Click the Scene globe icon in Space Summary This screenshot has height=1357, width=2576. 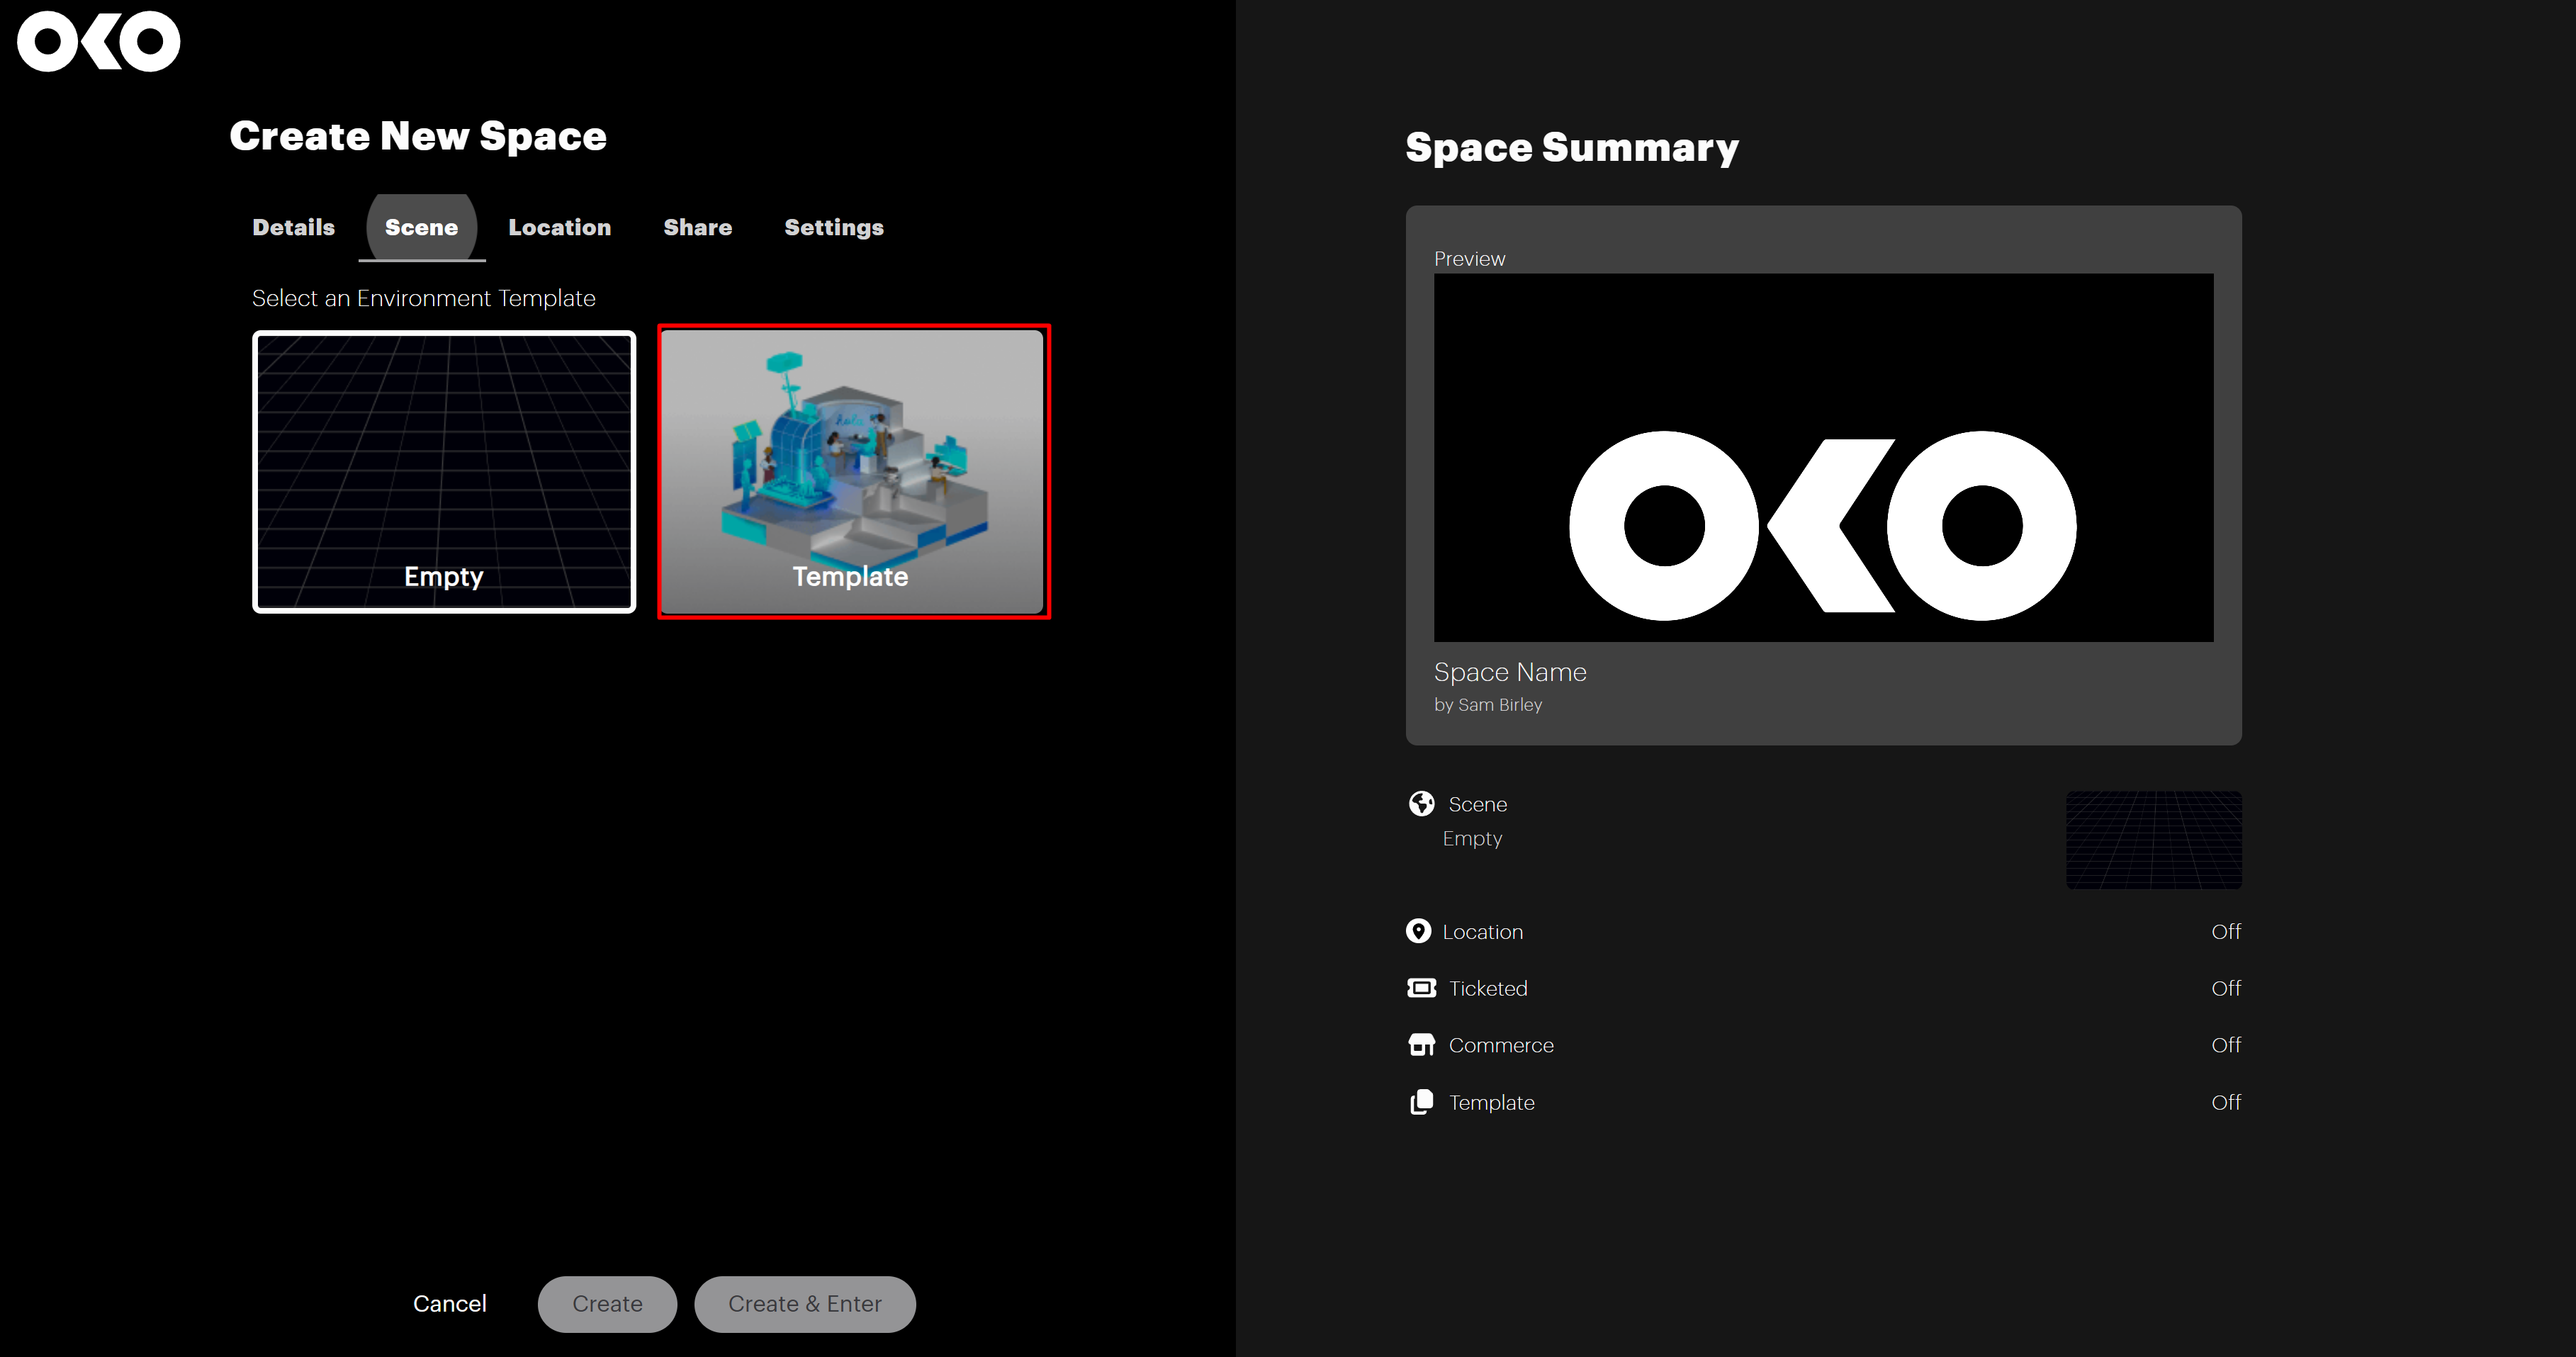click(x=1421, y=803)
